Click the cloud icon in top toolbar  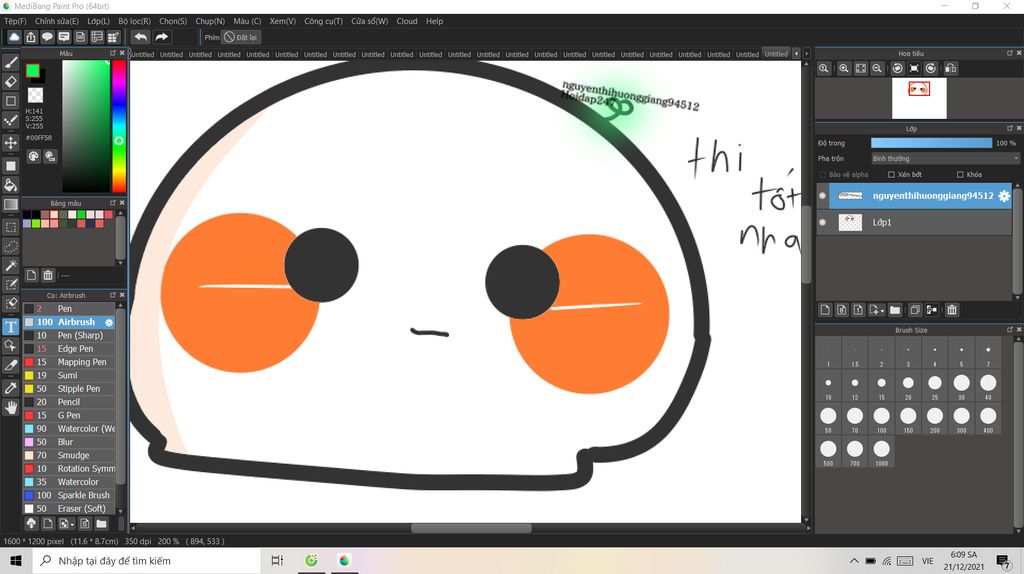[x=14, y=37]
